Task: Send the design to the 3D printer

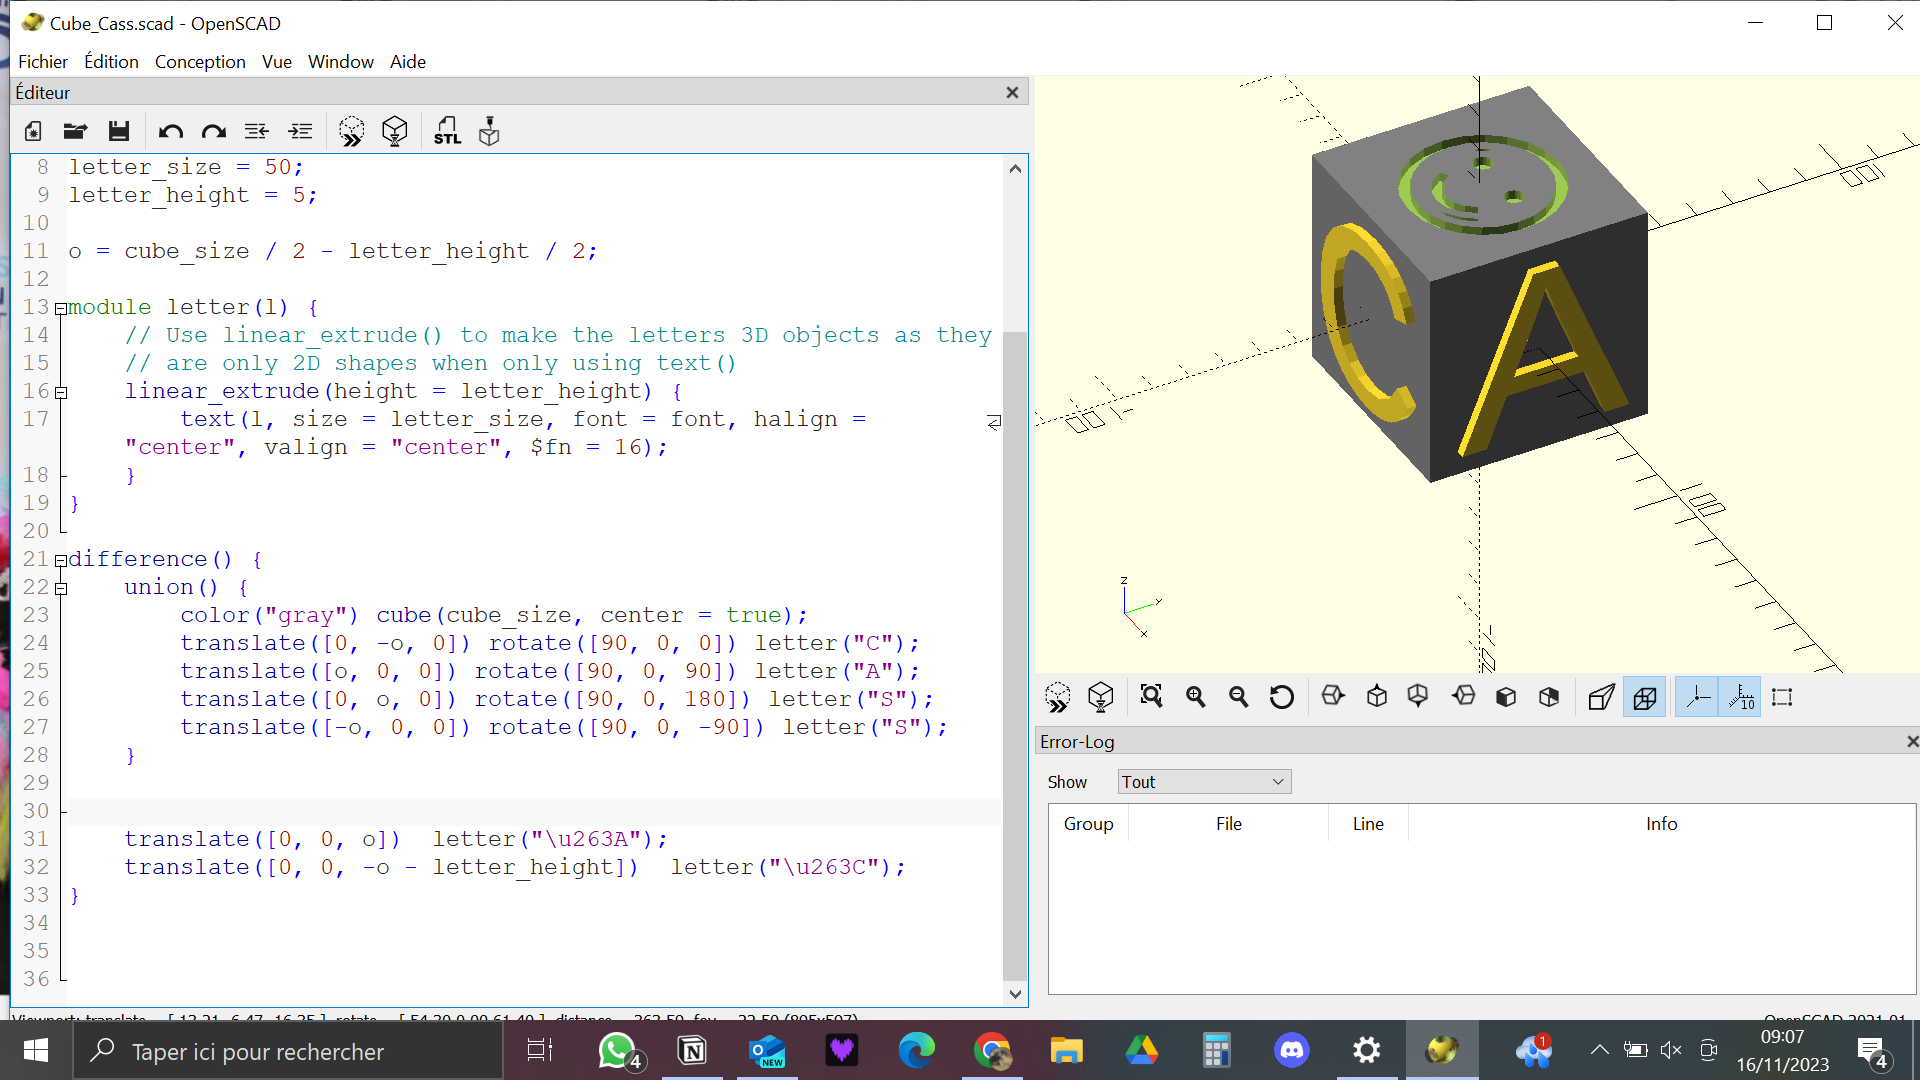Action: pyautogui.click(x=489, y=131)
